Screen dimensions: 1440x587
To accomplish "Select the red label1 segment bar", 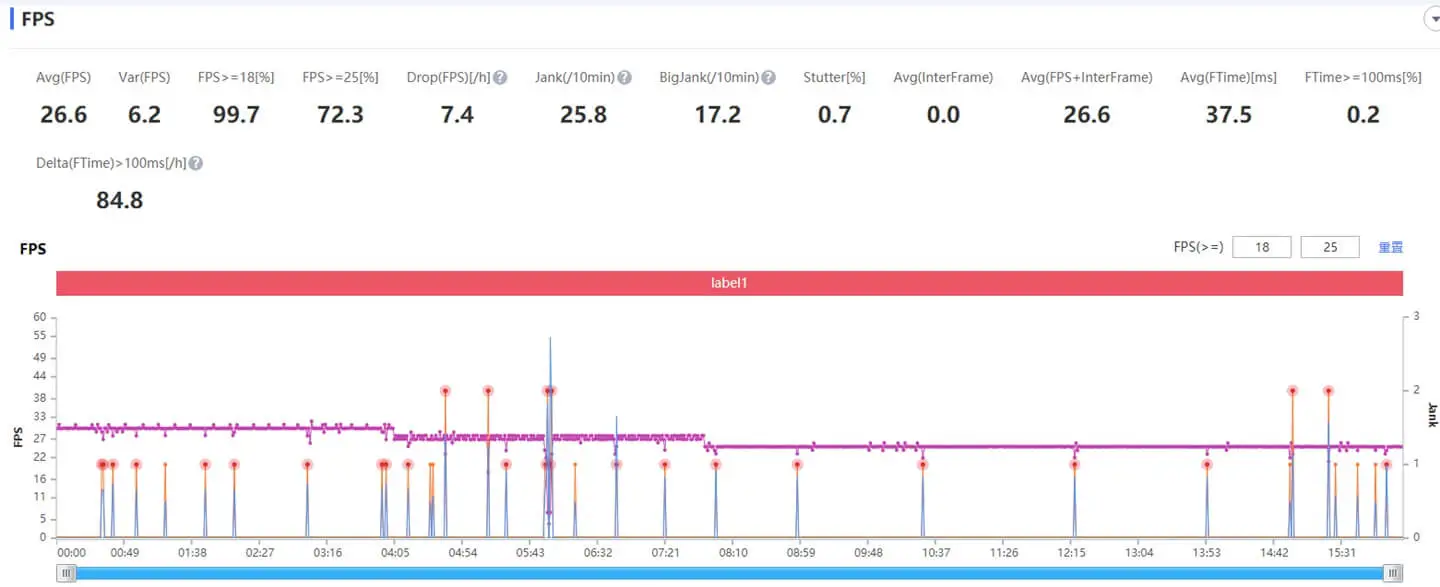I will click(730, 283).
